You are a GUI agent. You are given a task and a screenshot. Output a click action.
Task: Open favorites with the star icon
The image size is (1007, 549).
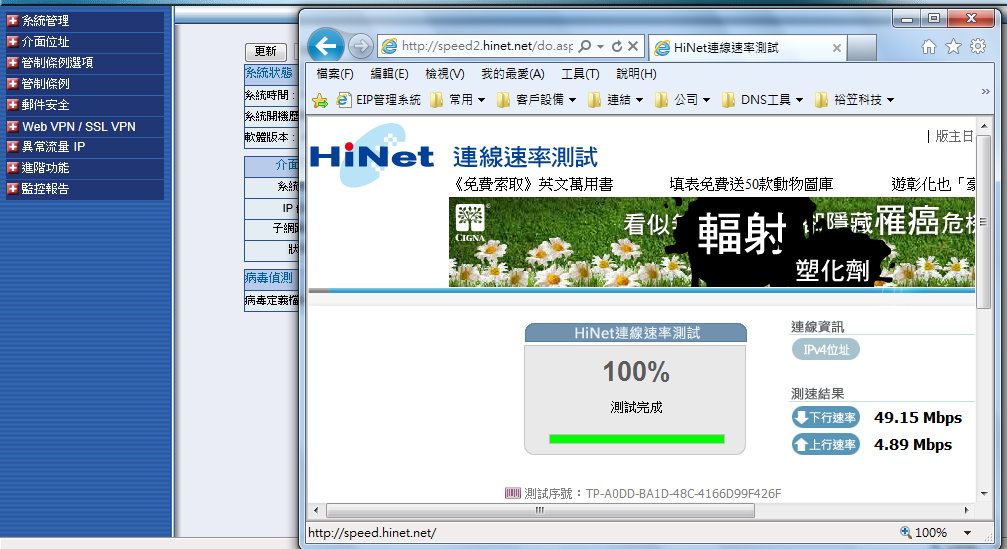click(x=954, y=46)
